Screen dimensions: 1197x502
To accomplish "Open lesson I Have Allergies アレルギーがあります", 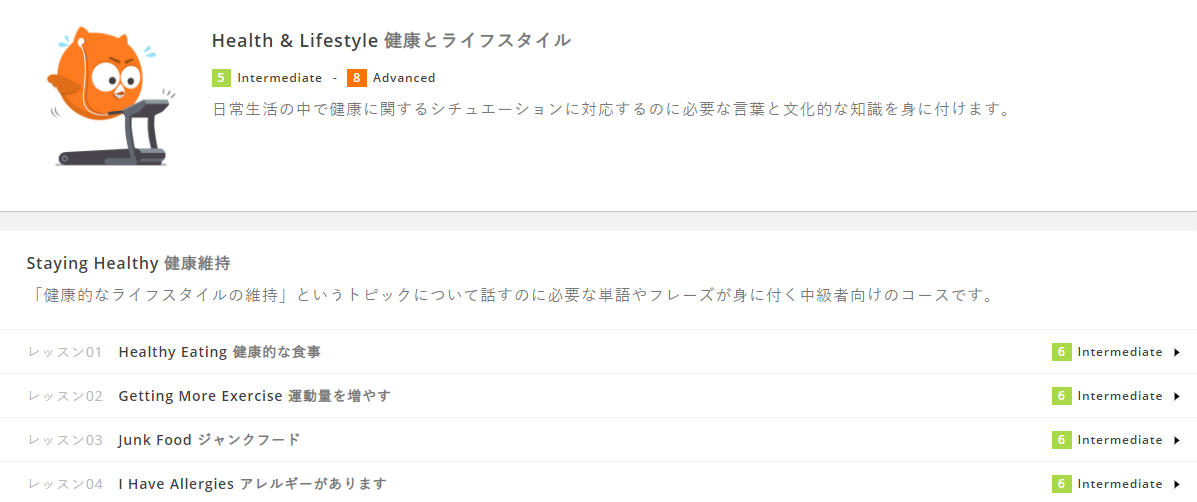I will [x=252, y=484].
